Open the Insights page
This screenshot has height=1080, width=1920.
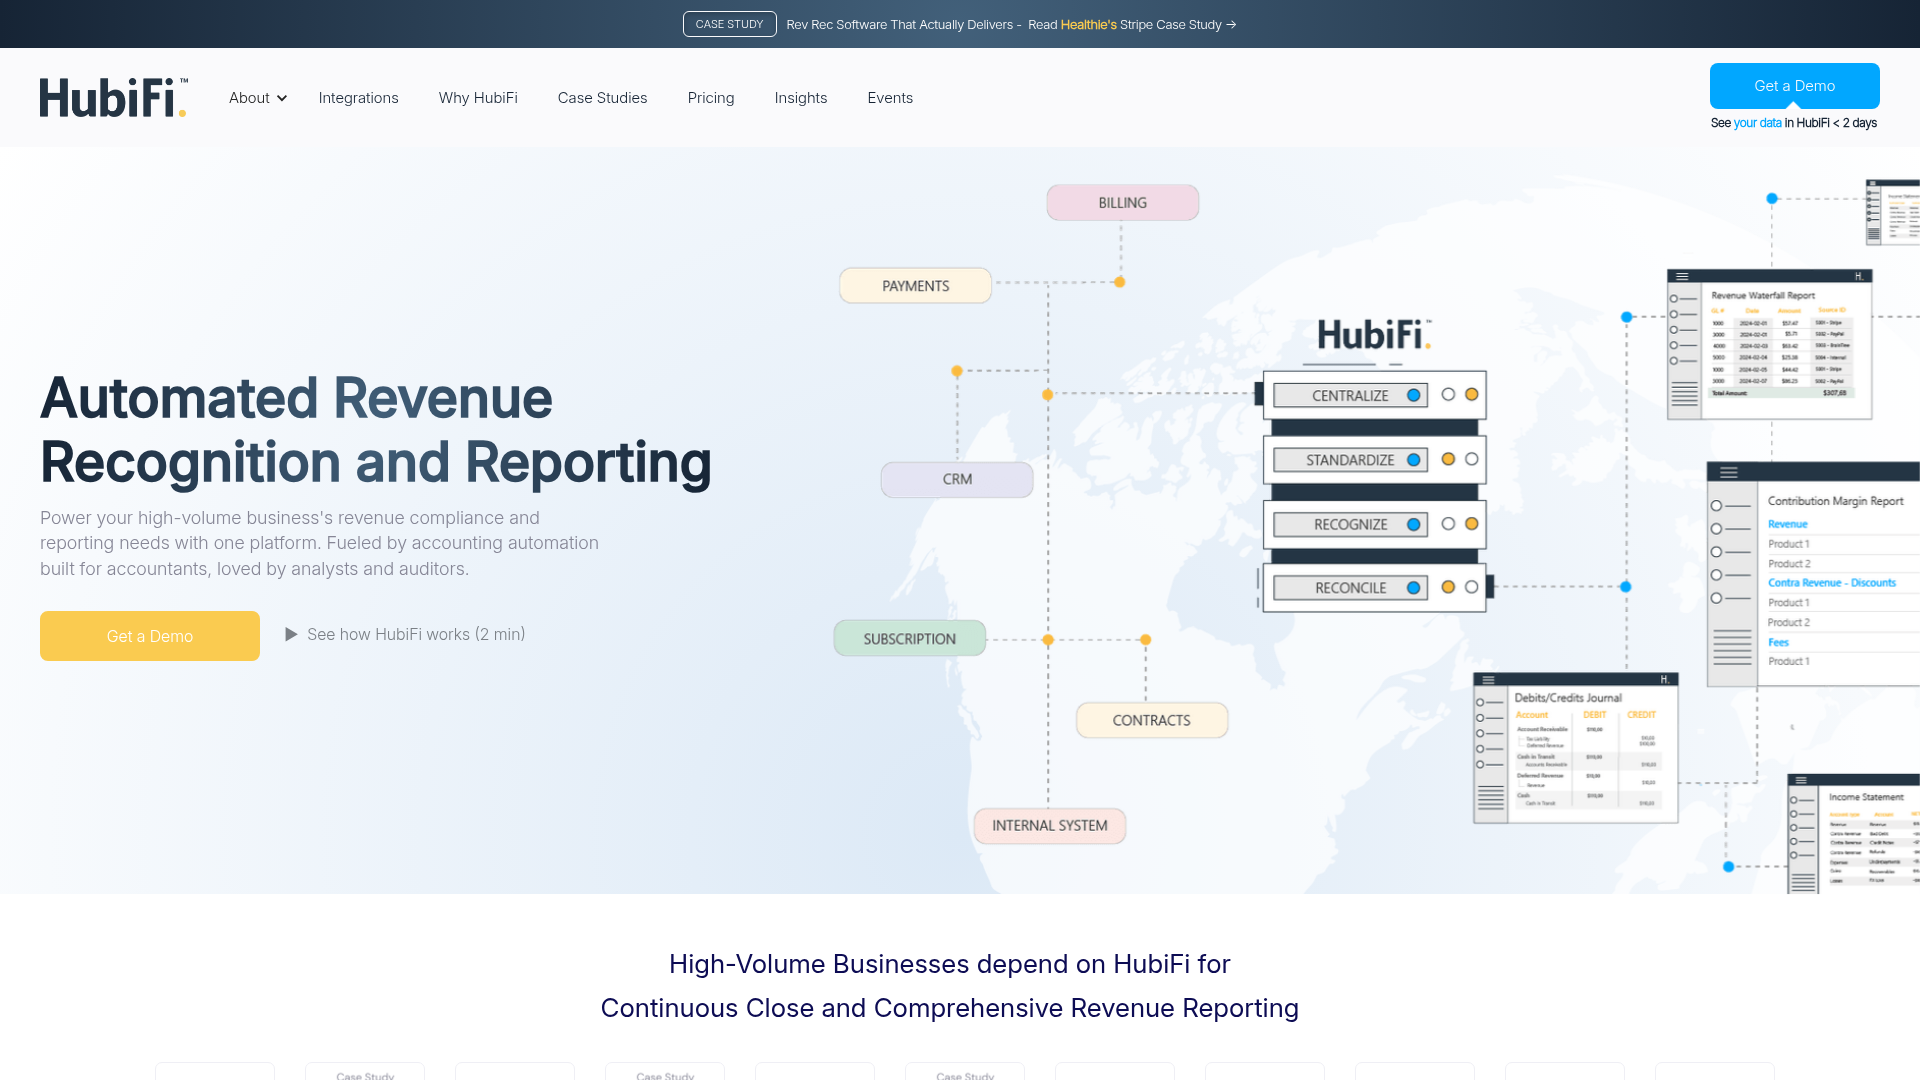pos(800,97)
